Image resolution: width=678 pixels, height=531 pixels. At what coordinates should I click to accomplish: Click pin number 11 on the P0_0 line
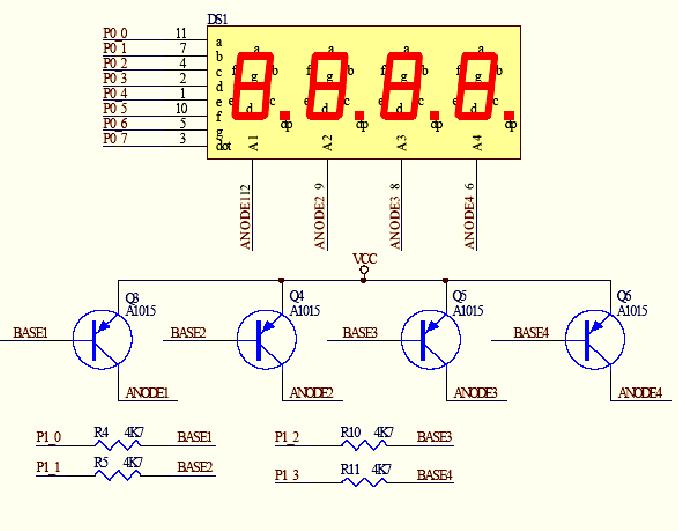[x=181, y=33]
